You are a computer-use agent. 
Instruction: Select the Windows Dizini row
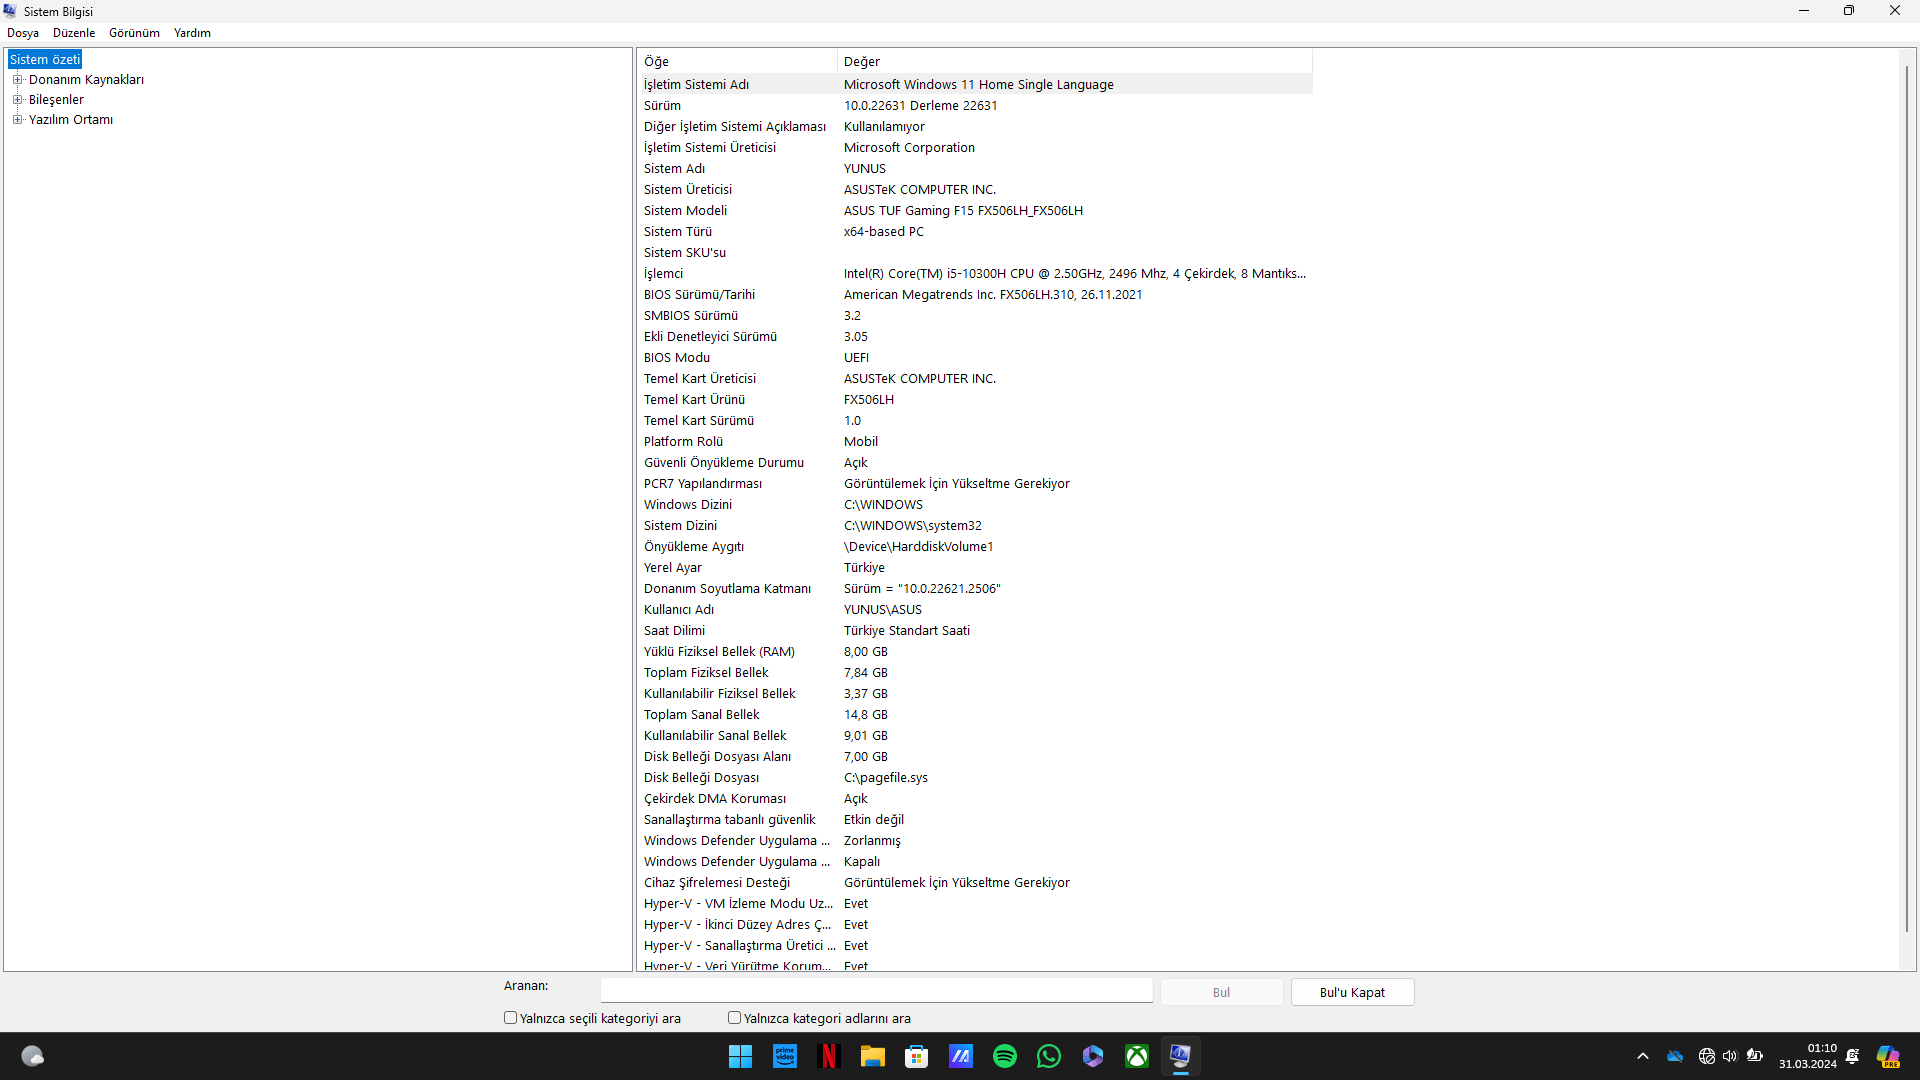[976, 505]
